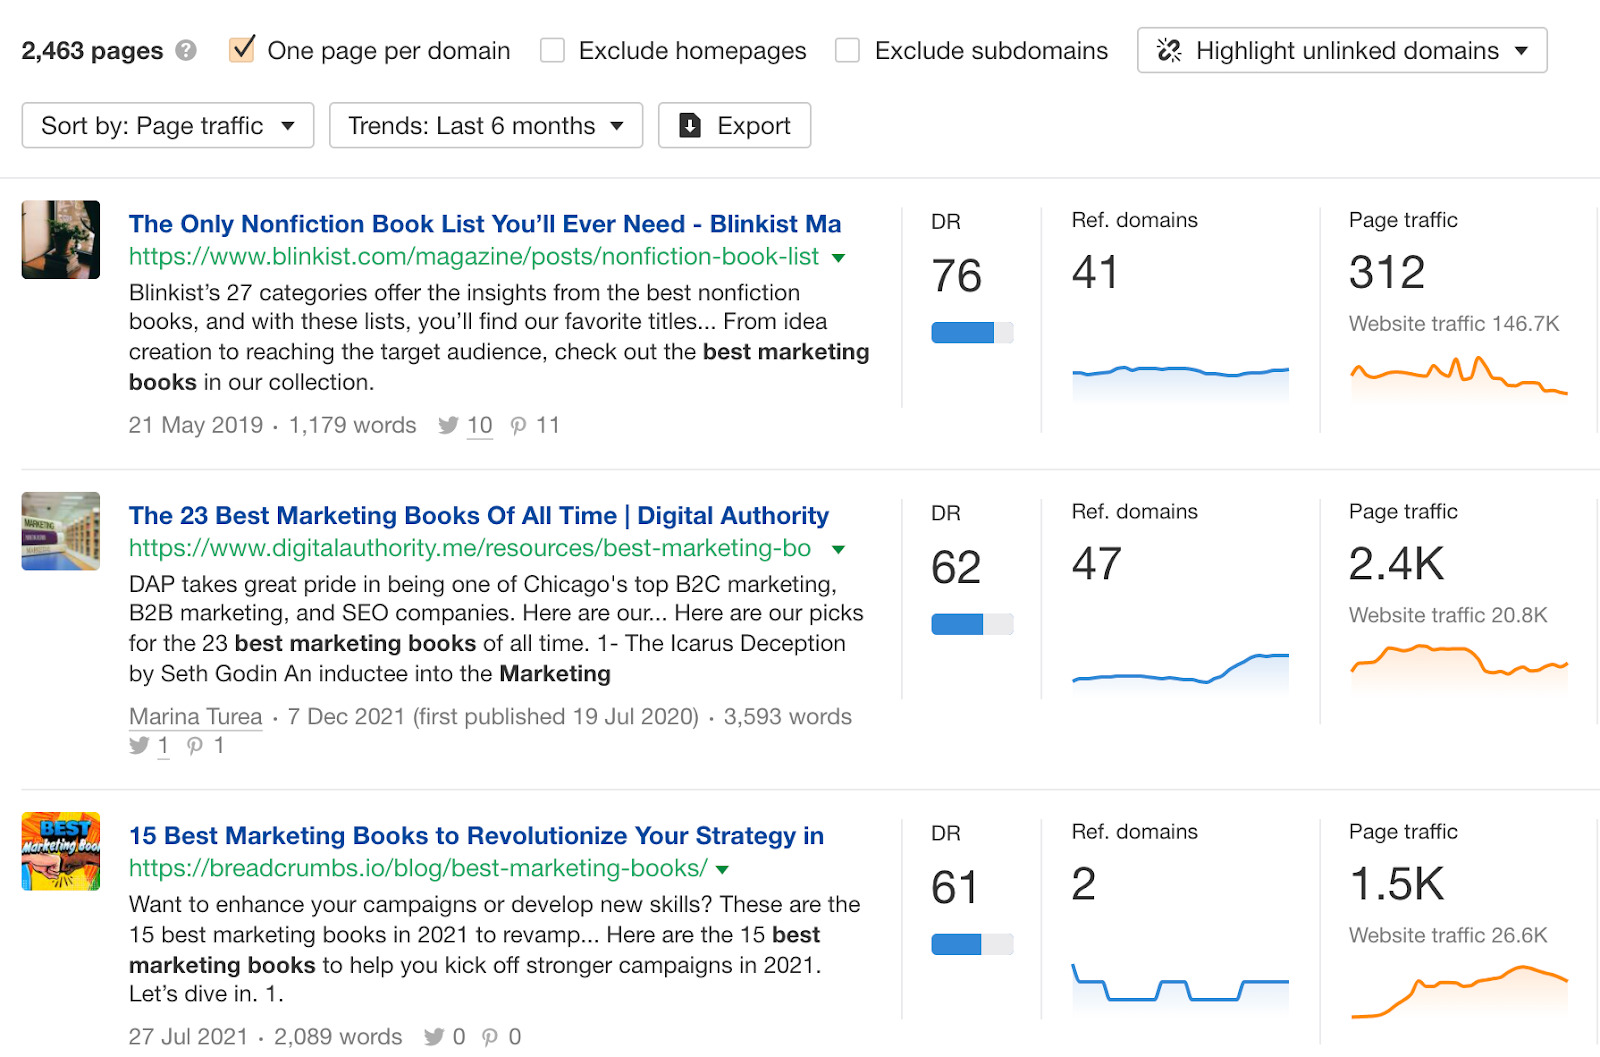Click the Twitter icon on the breadcrumbs result
Screen dimensions: 1600x1057
pos(434,1037)
